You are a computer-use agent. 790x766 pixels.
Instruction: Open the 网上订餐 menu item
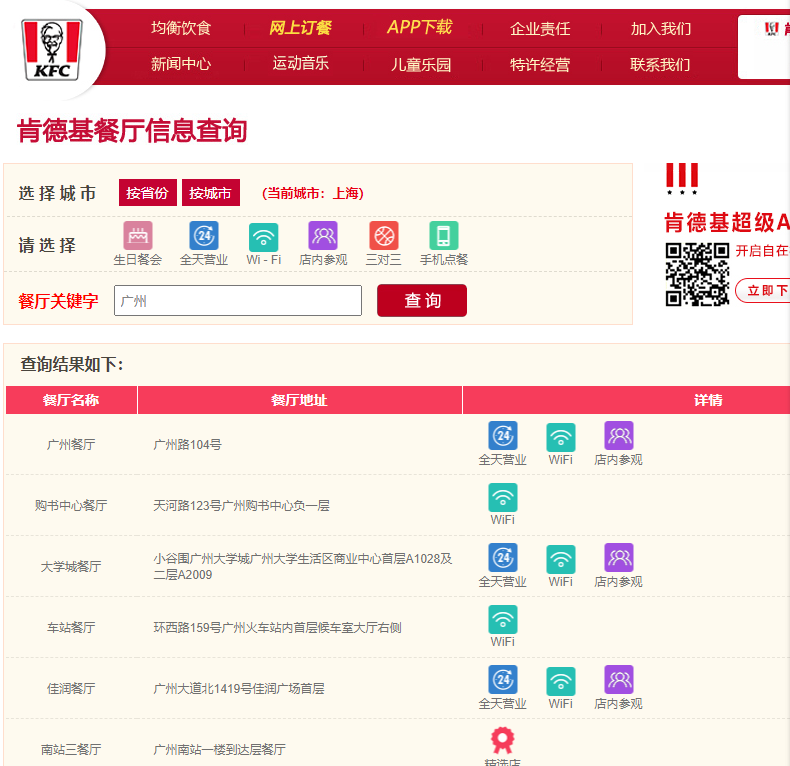tap(300, 28)
